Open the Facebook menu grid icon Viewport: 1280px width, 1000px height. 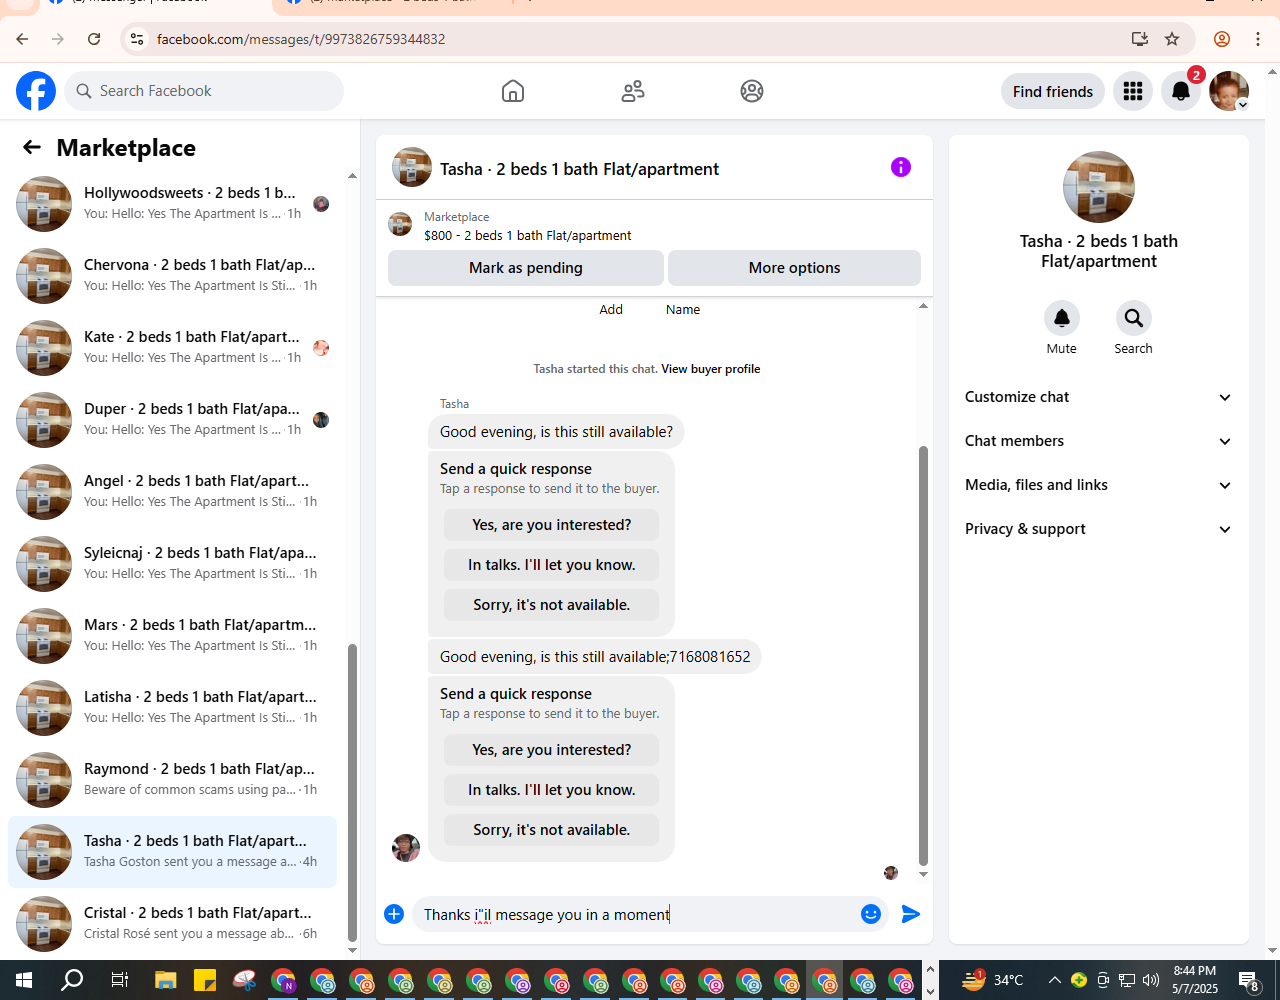point(1133,91)
